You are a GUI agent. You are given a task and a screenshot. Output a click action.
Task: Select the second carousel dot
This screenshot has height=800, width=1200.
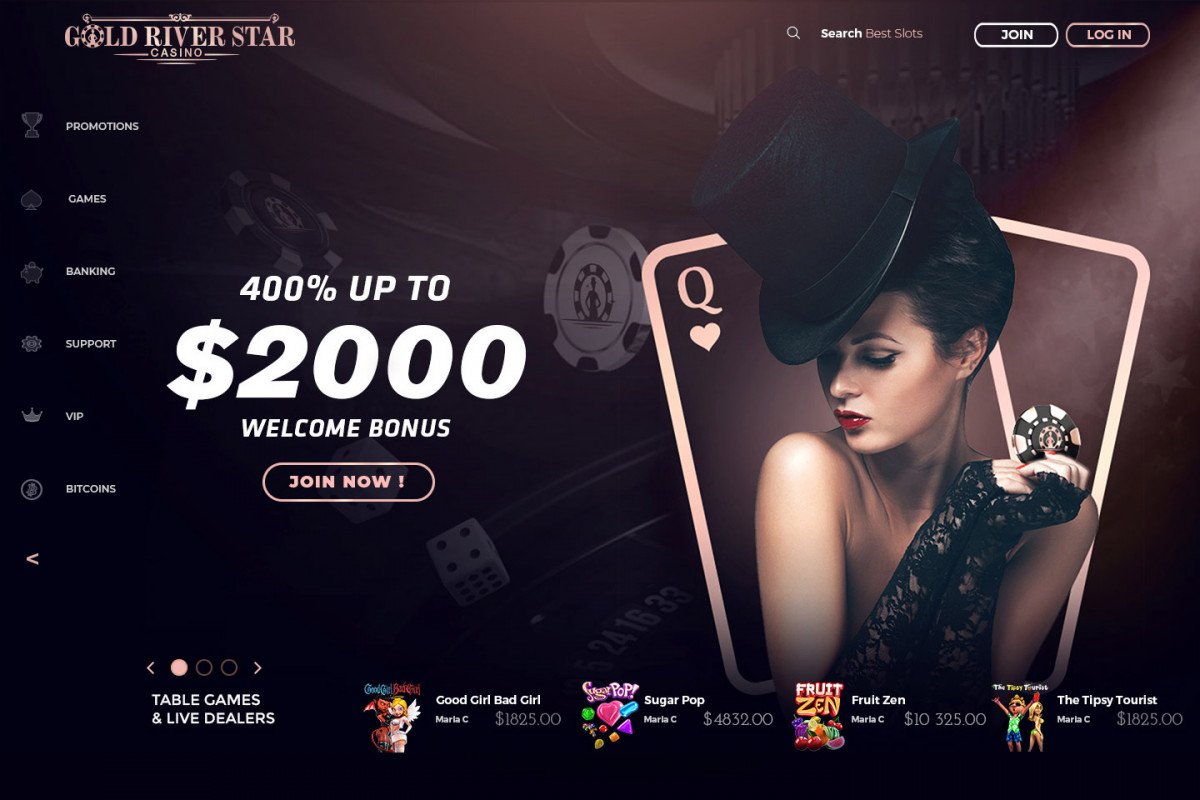coord(204,667)
